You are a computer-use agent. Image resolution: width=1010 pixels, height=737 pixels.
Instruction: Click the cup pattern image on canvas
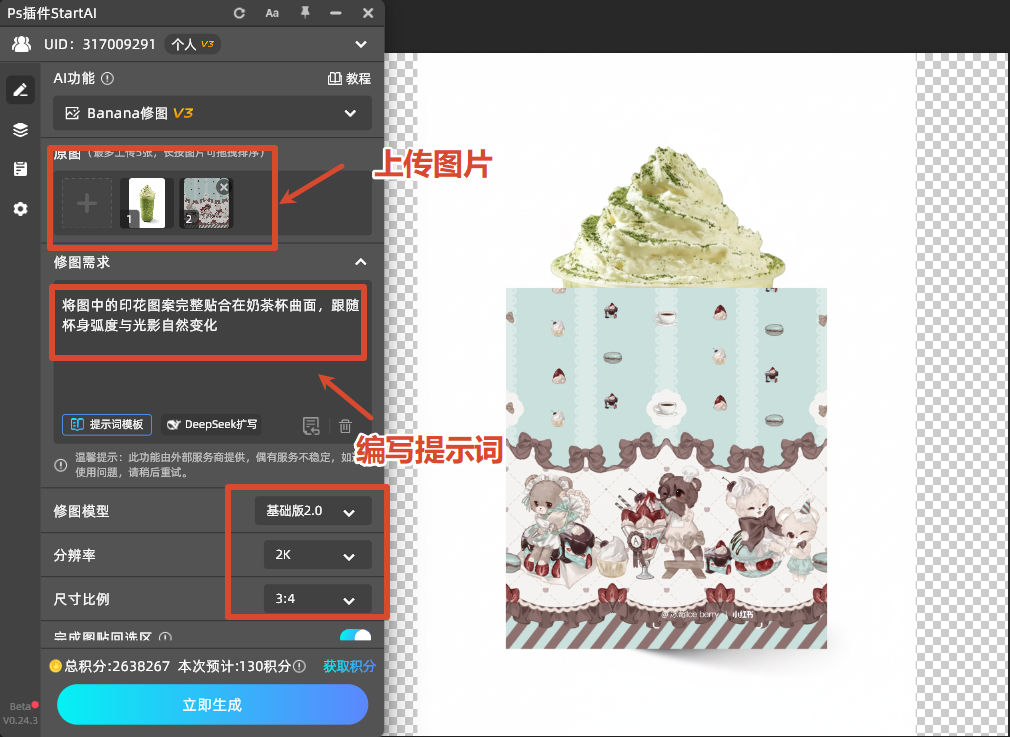tap(666, 468)
